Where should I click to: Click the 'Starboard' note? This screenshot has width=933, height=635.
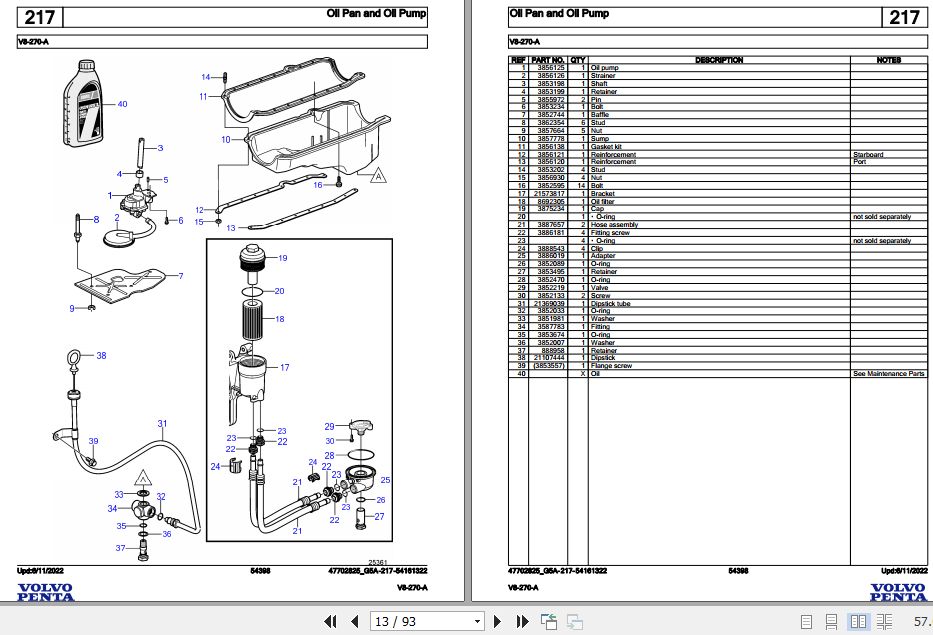868,155
